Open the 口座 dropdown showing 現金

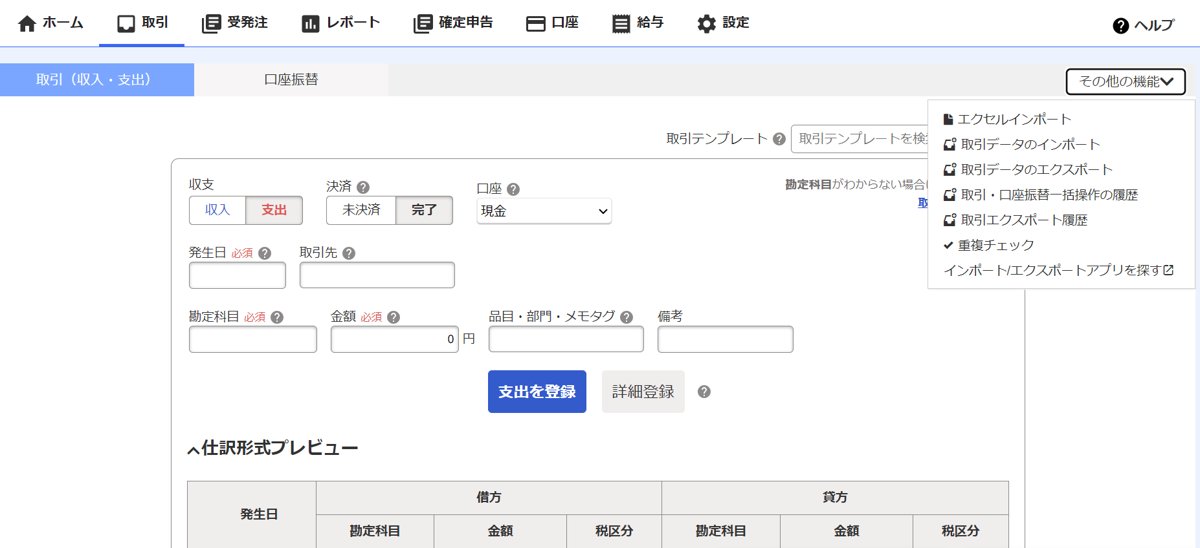click(x=544, y=211)
